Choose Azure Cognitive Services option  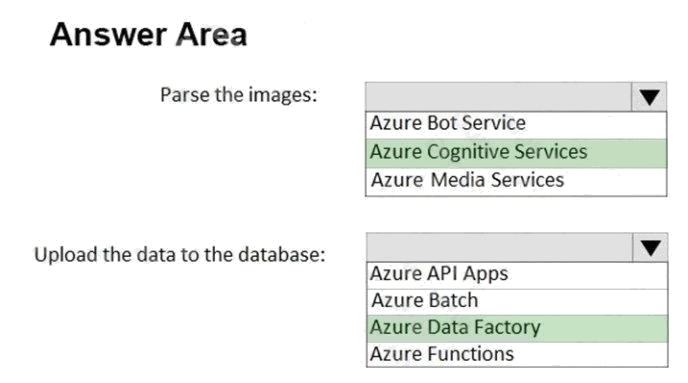[516, 152]
